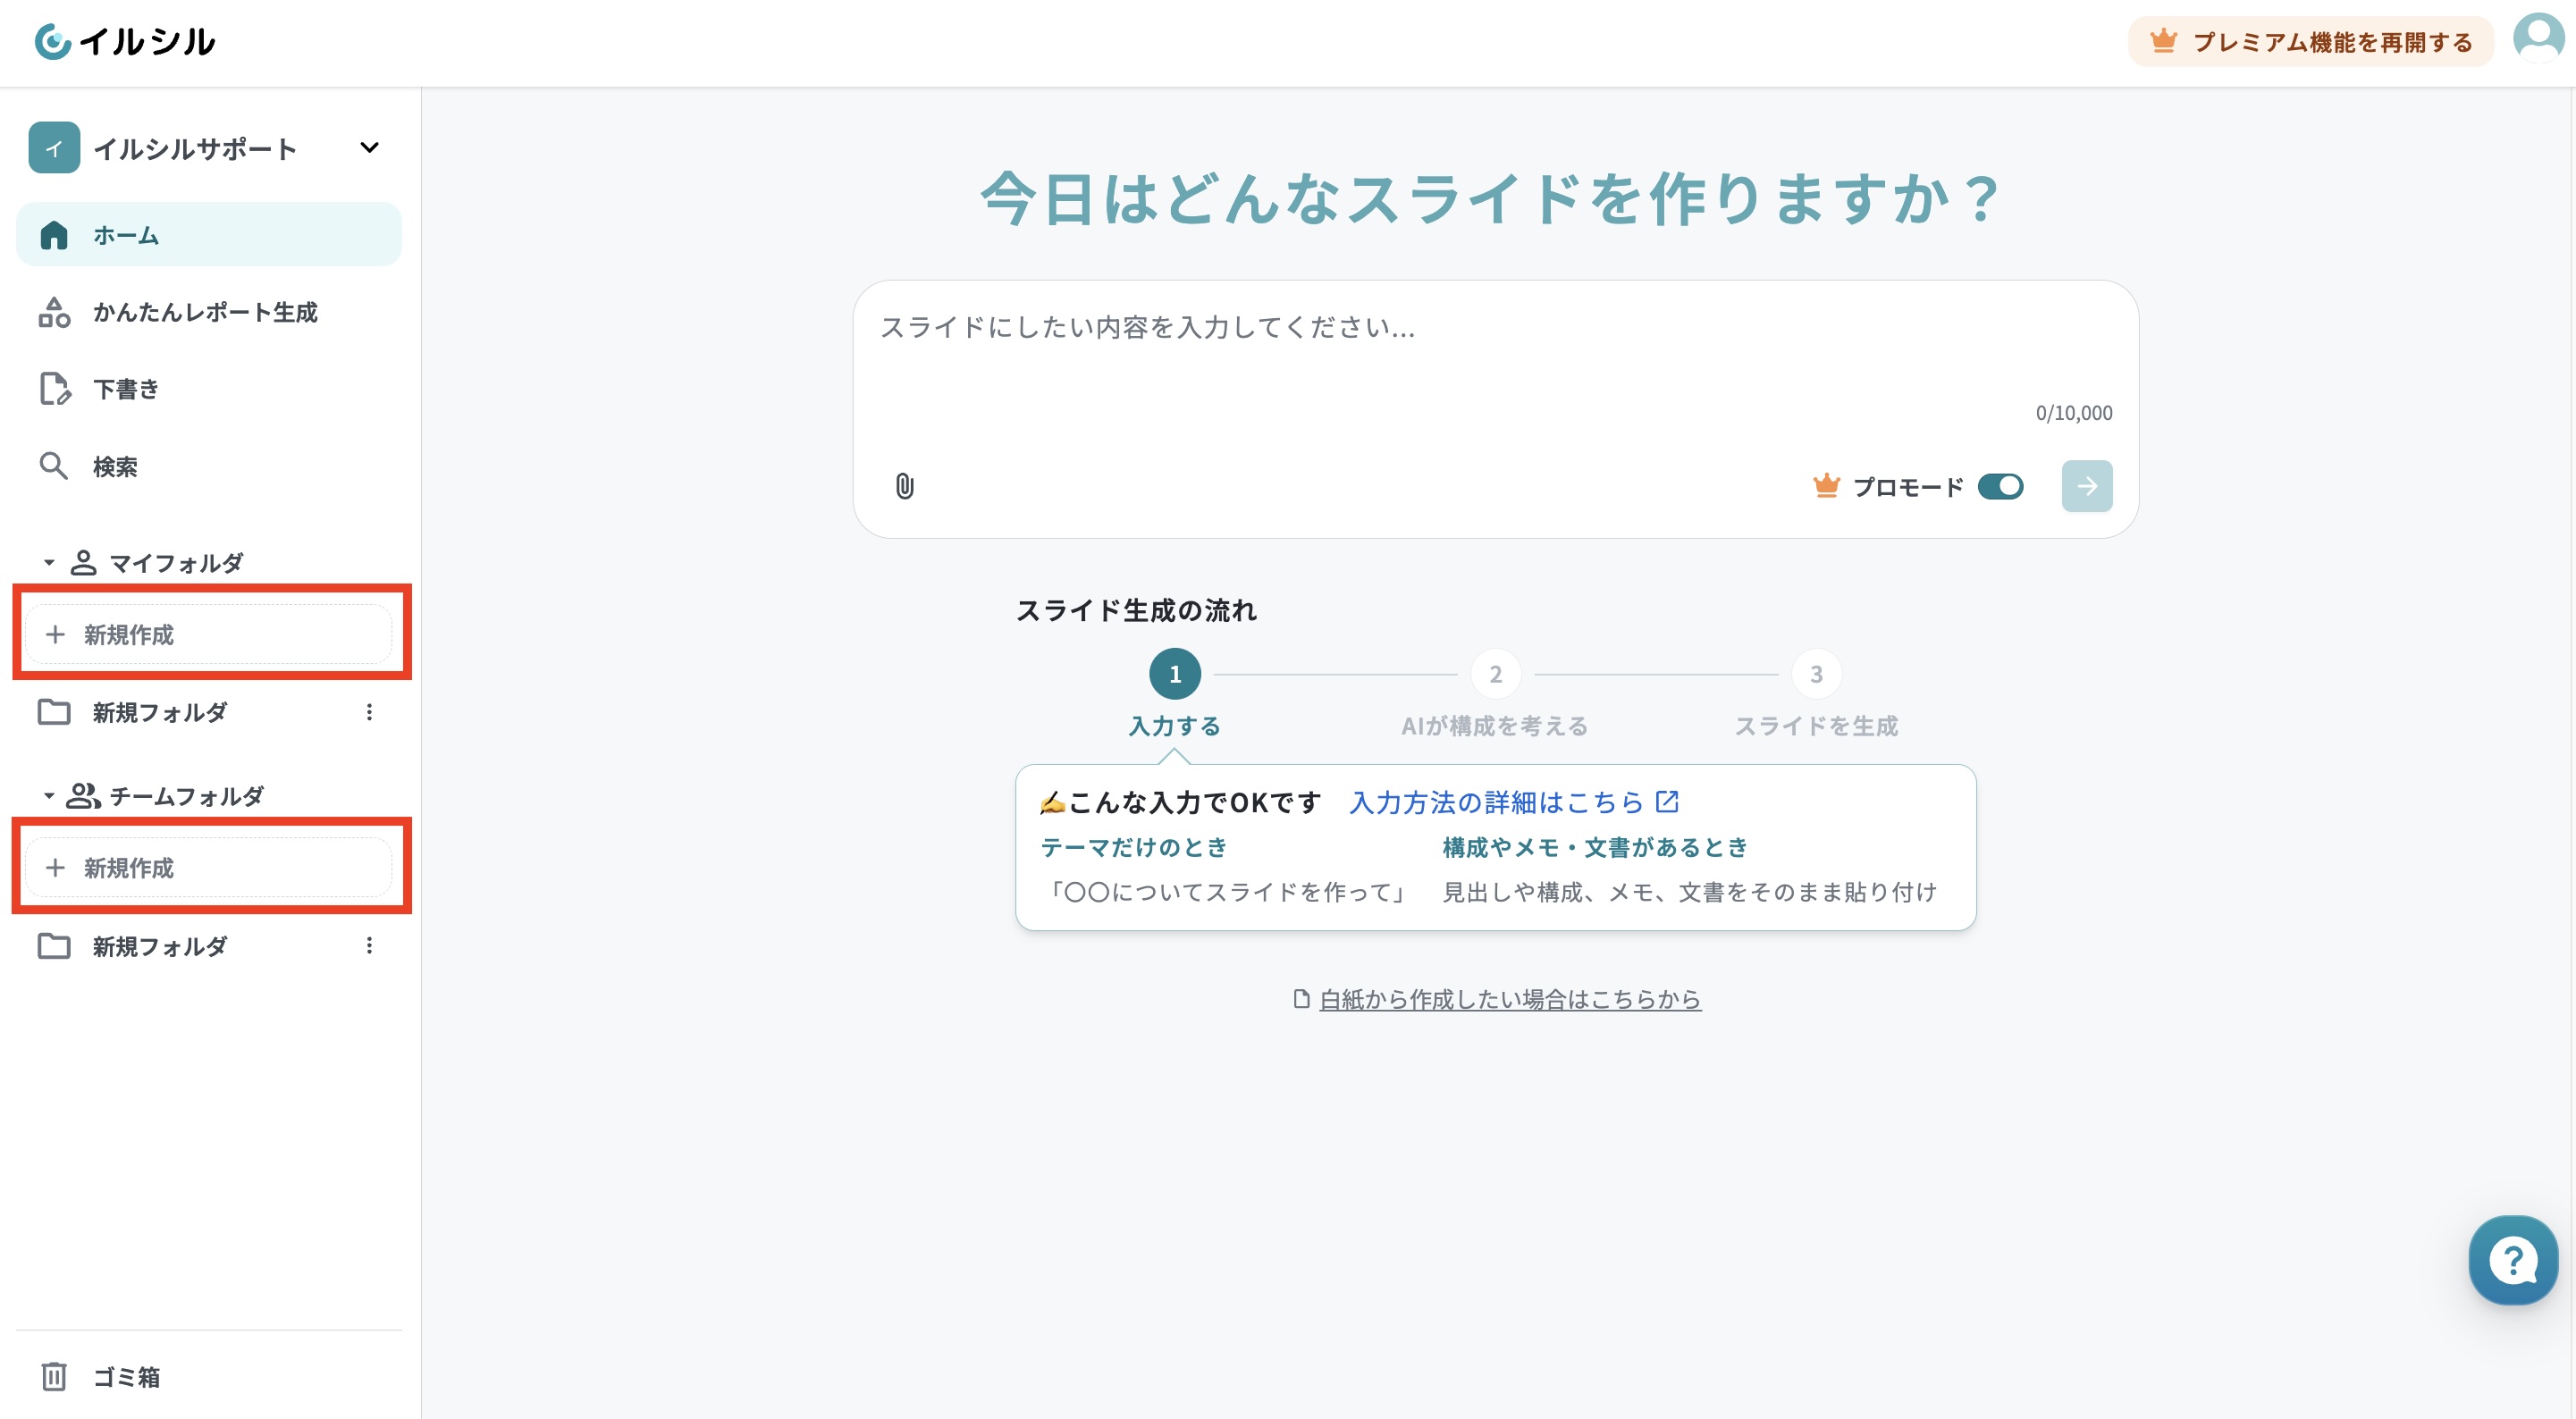Viewport: 2576px width, 1419px height.
Task: Click the 0/10,000 character counter
Action: (x=2074, y=413)
